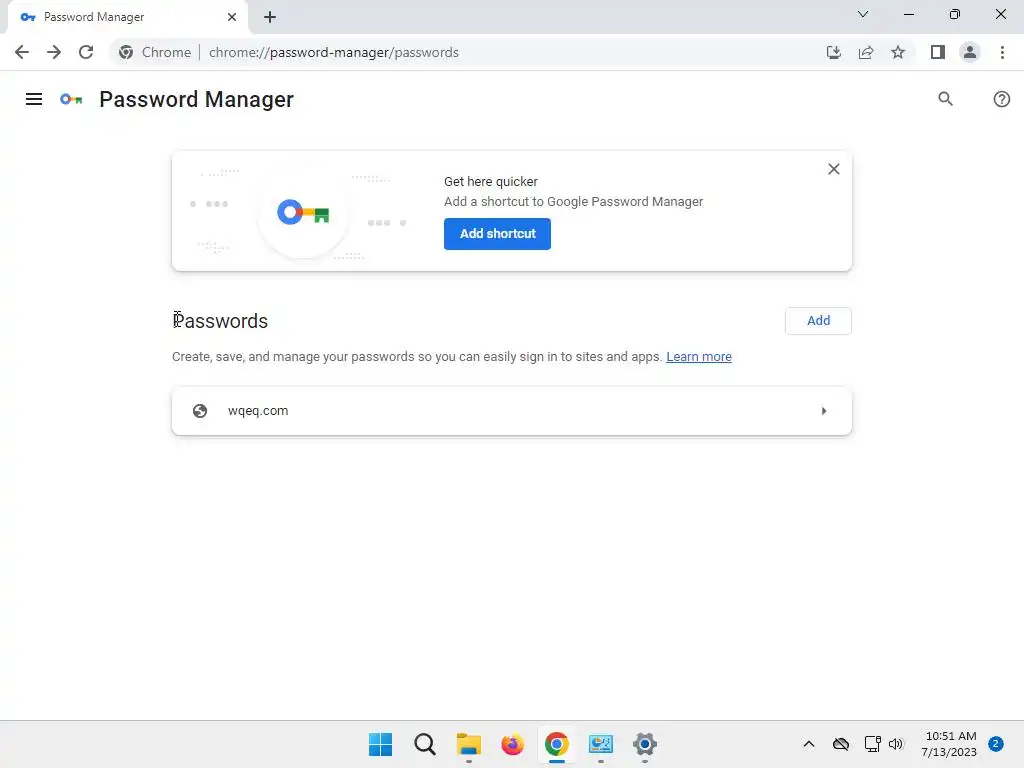1024x768 pixels.
Task: Click the Chrome taskbar icon
Action: pyautogui.click(x=556, y=744)
